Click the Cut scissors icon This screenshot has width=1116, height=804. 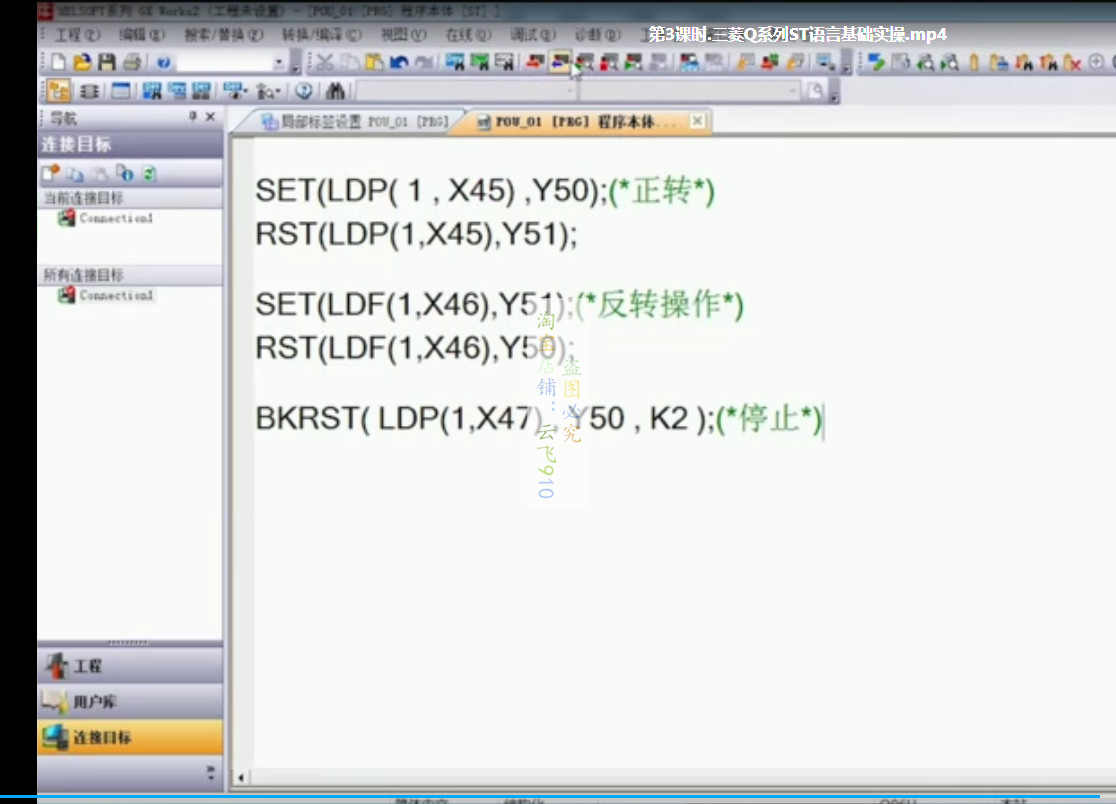click(325, 63)
